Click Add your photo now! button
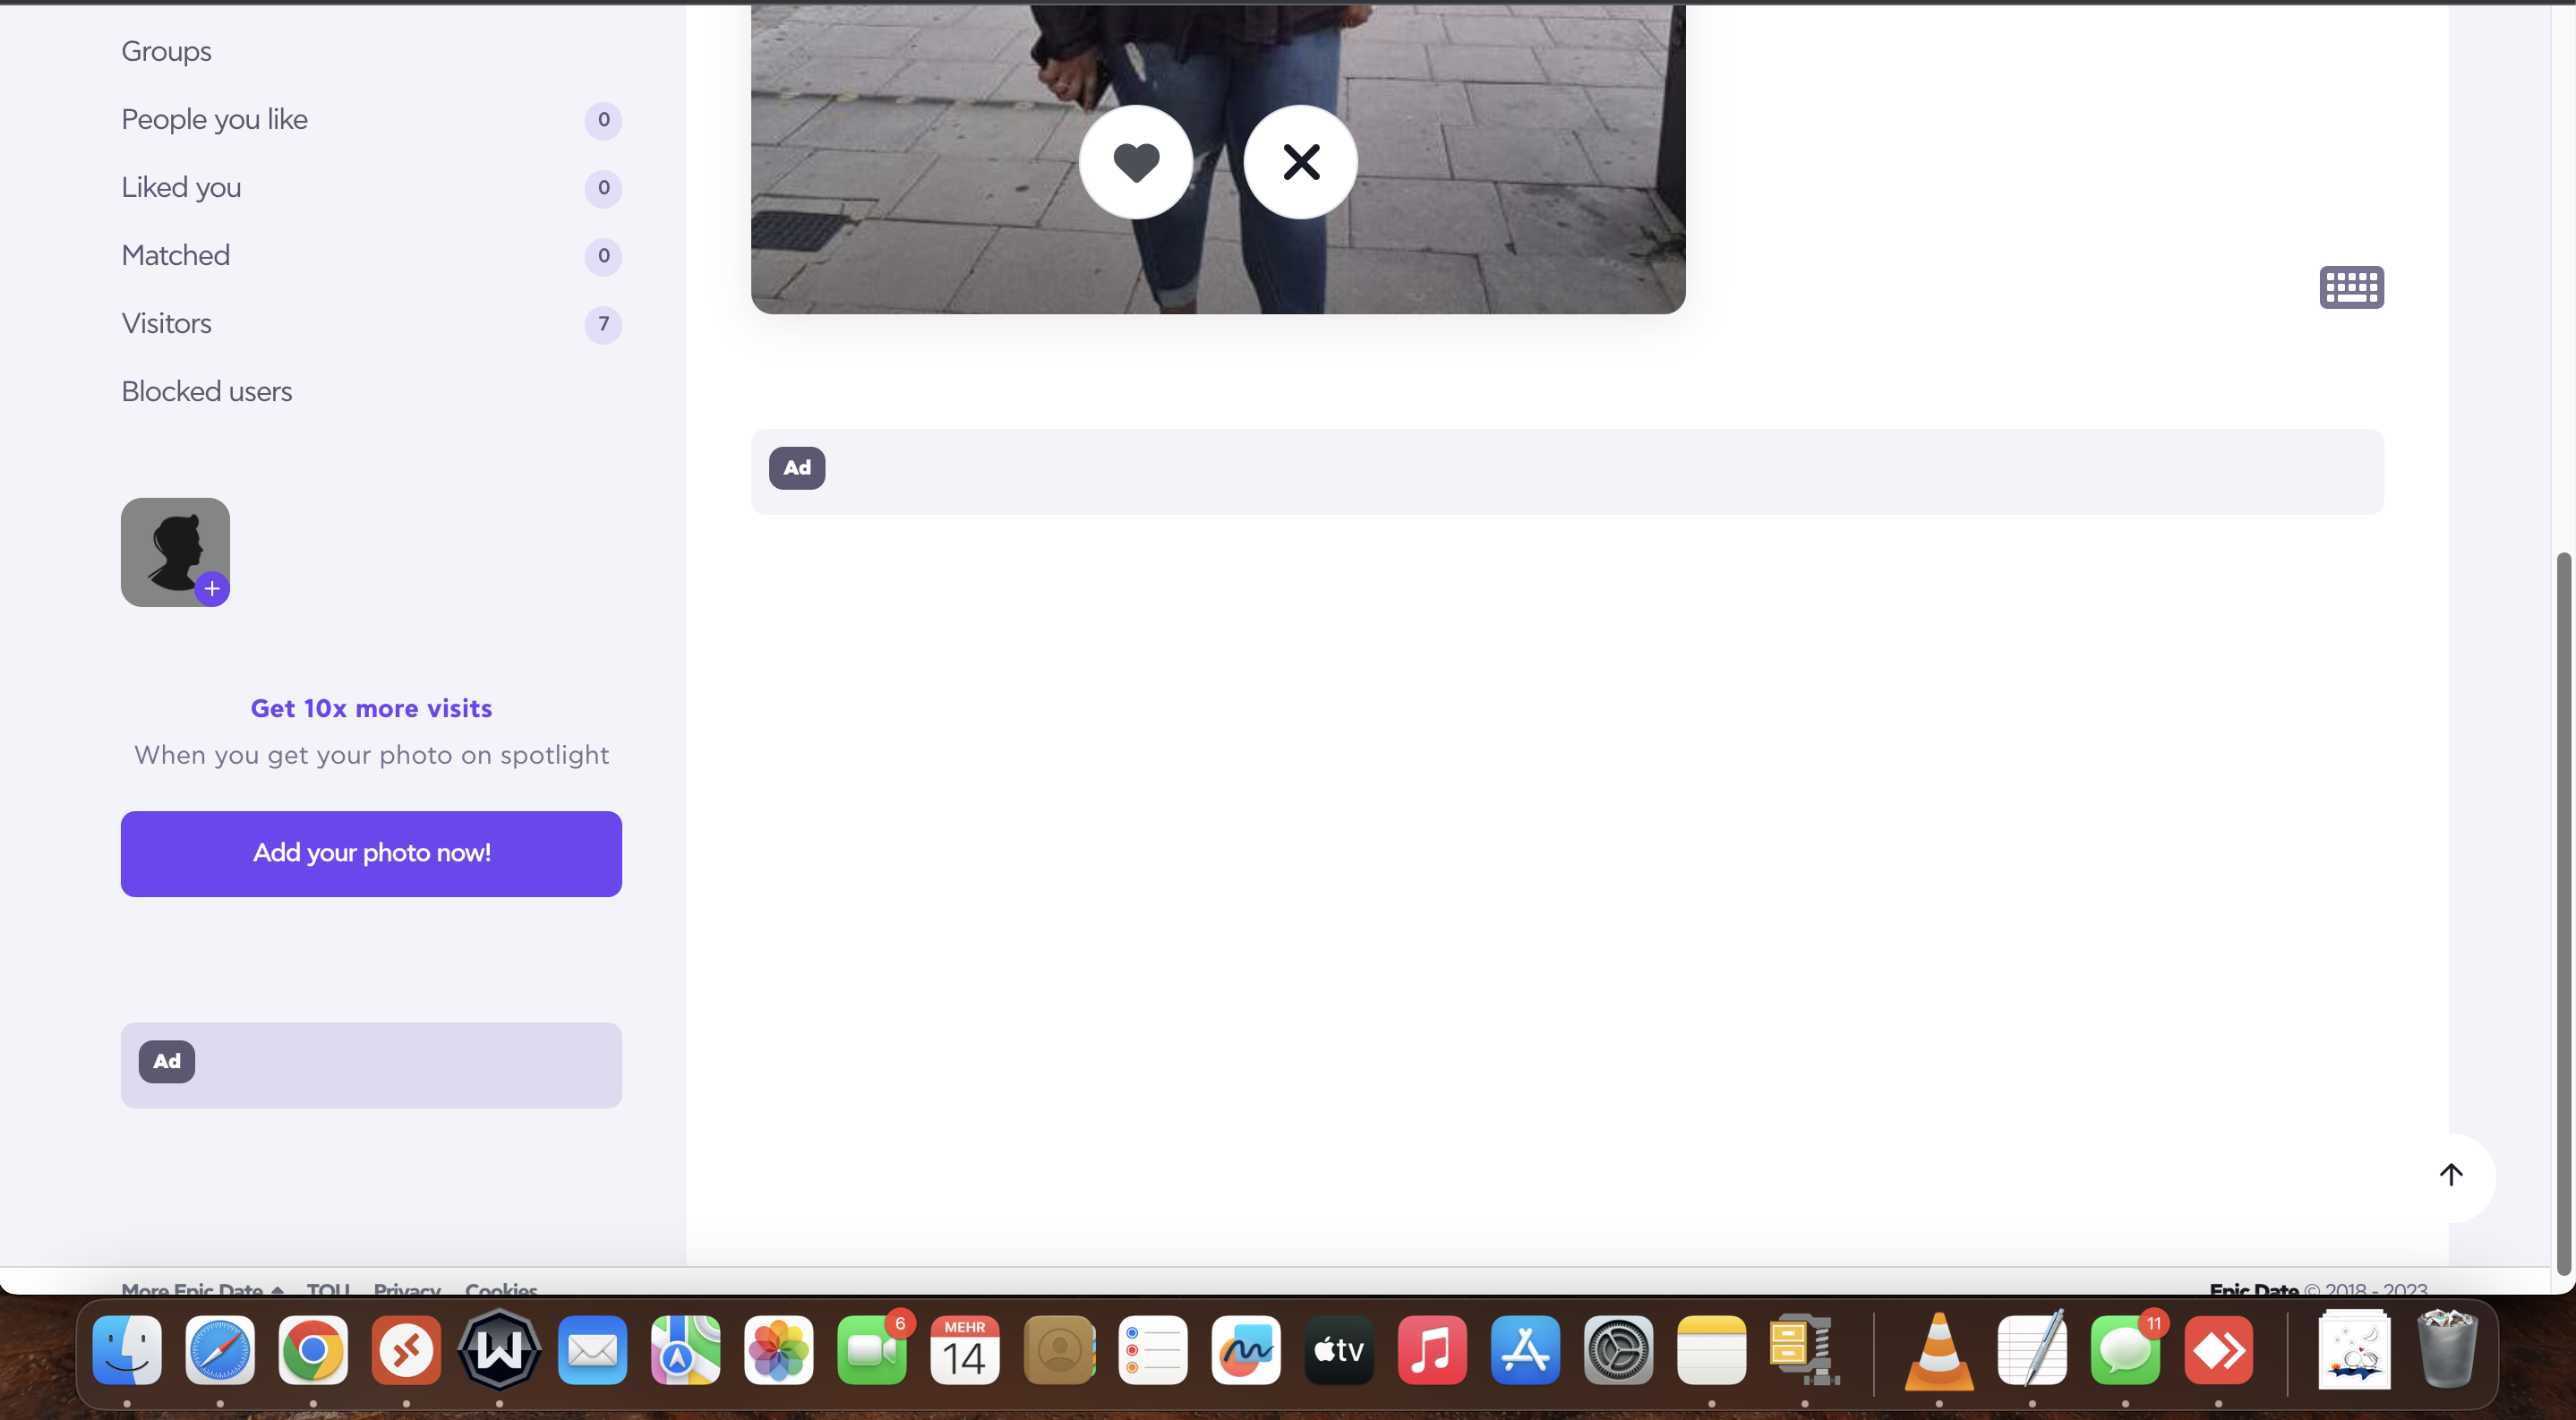The image size is (2576, 1420). pyautogui.click(x=371, y=854)
